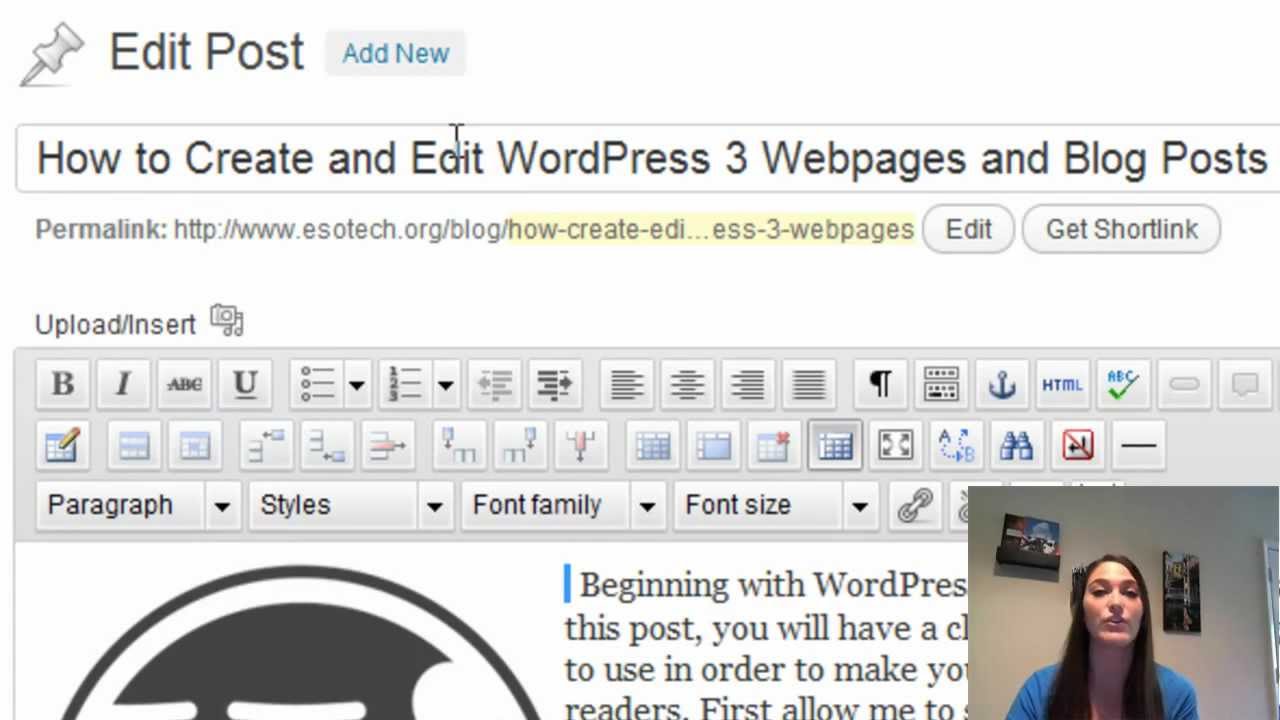Toggle Italic formatting
The width and height of the screenshot is (1280, 720).
click(123, 385)
